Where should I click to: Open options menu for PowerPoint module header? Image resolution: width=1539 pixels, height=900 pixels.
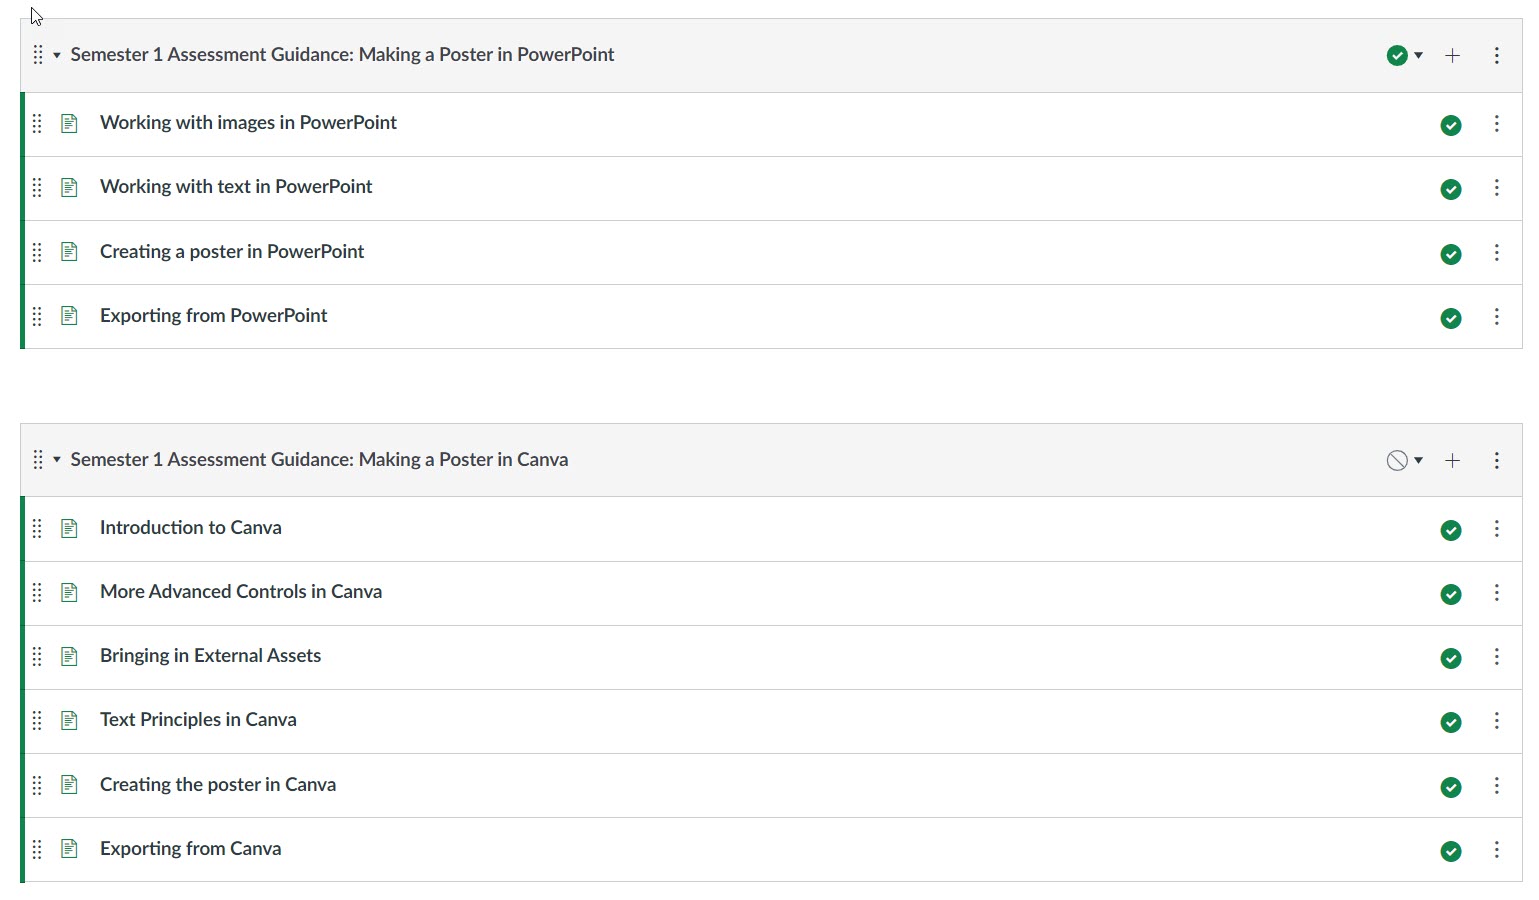(x=1496, y=56)
